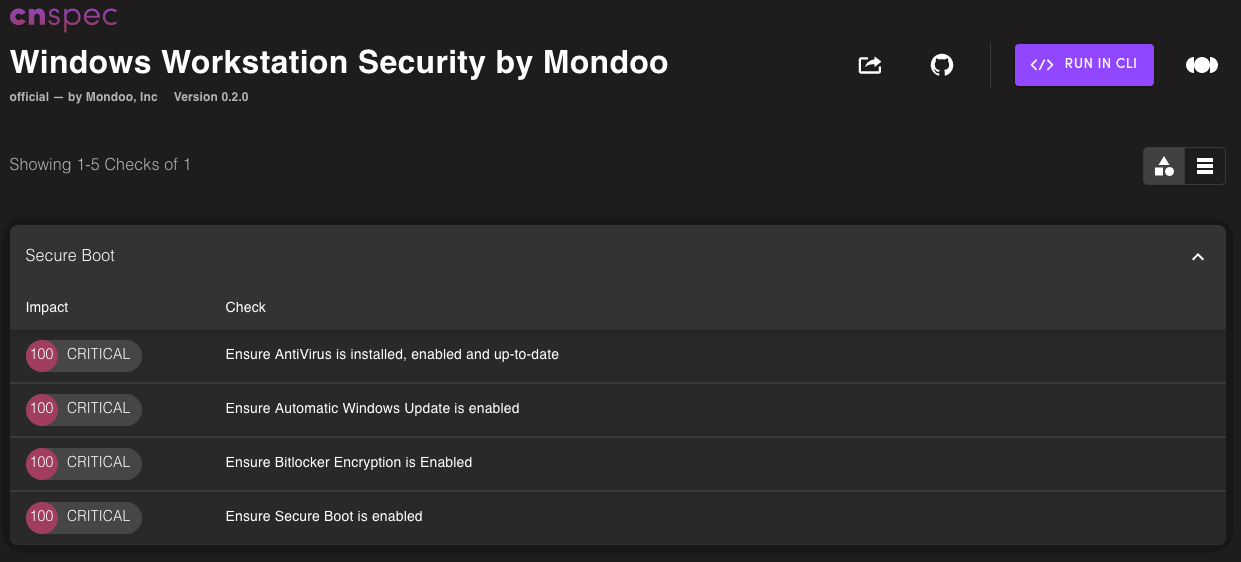Click the Check column header
This screenshot has width=1241, height=562.
coord(245,307)
